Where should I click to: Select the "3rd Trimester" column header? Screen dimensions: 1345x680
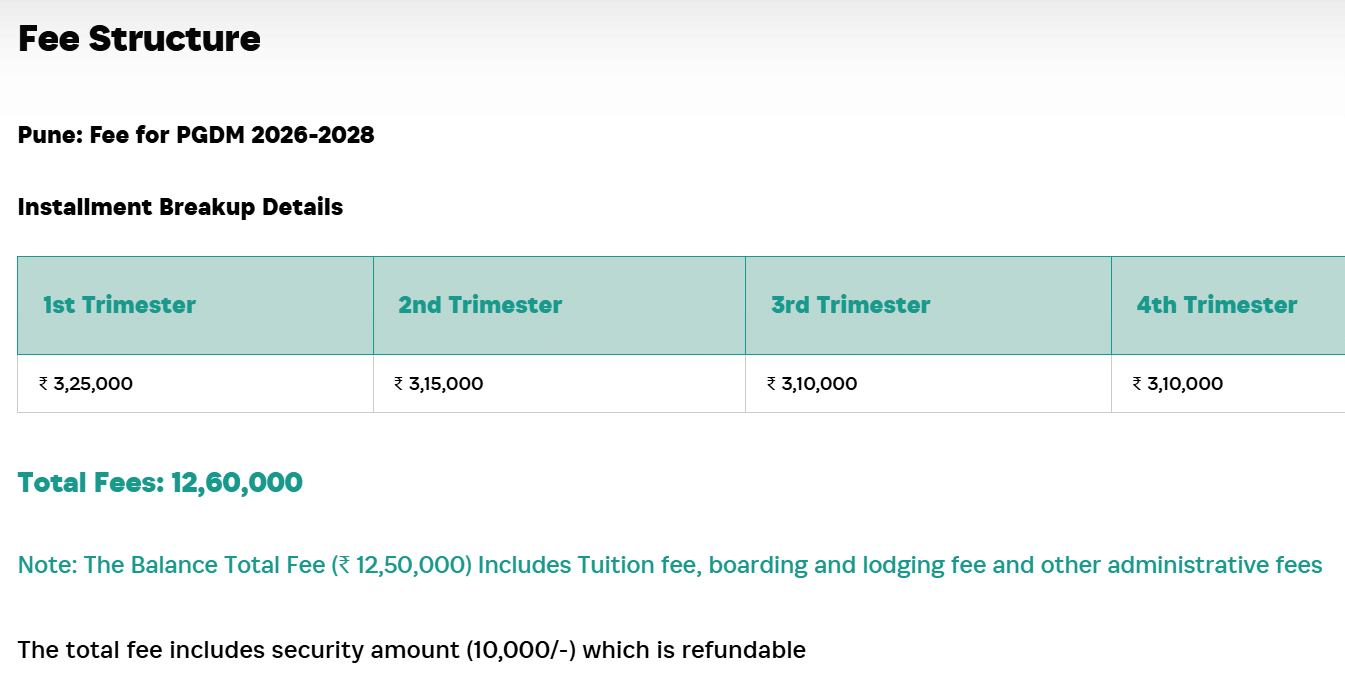[x=850, y=305]
